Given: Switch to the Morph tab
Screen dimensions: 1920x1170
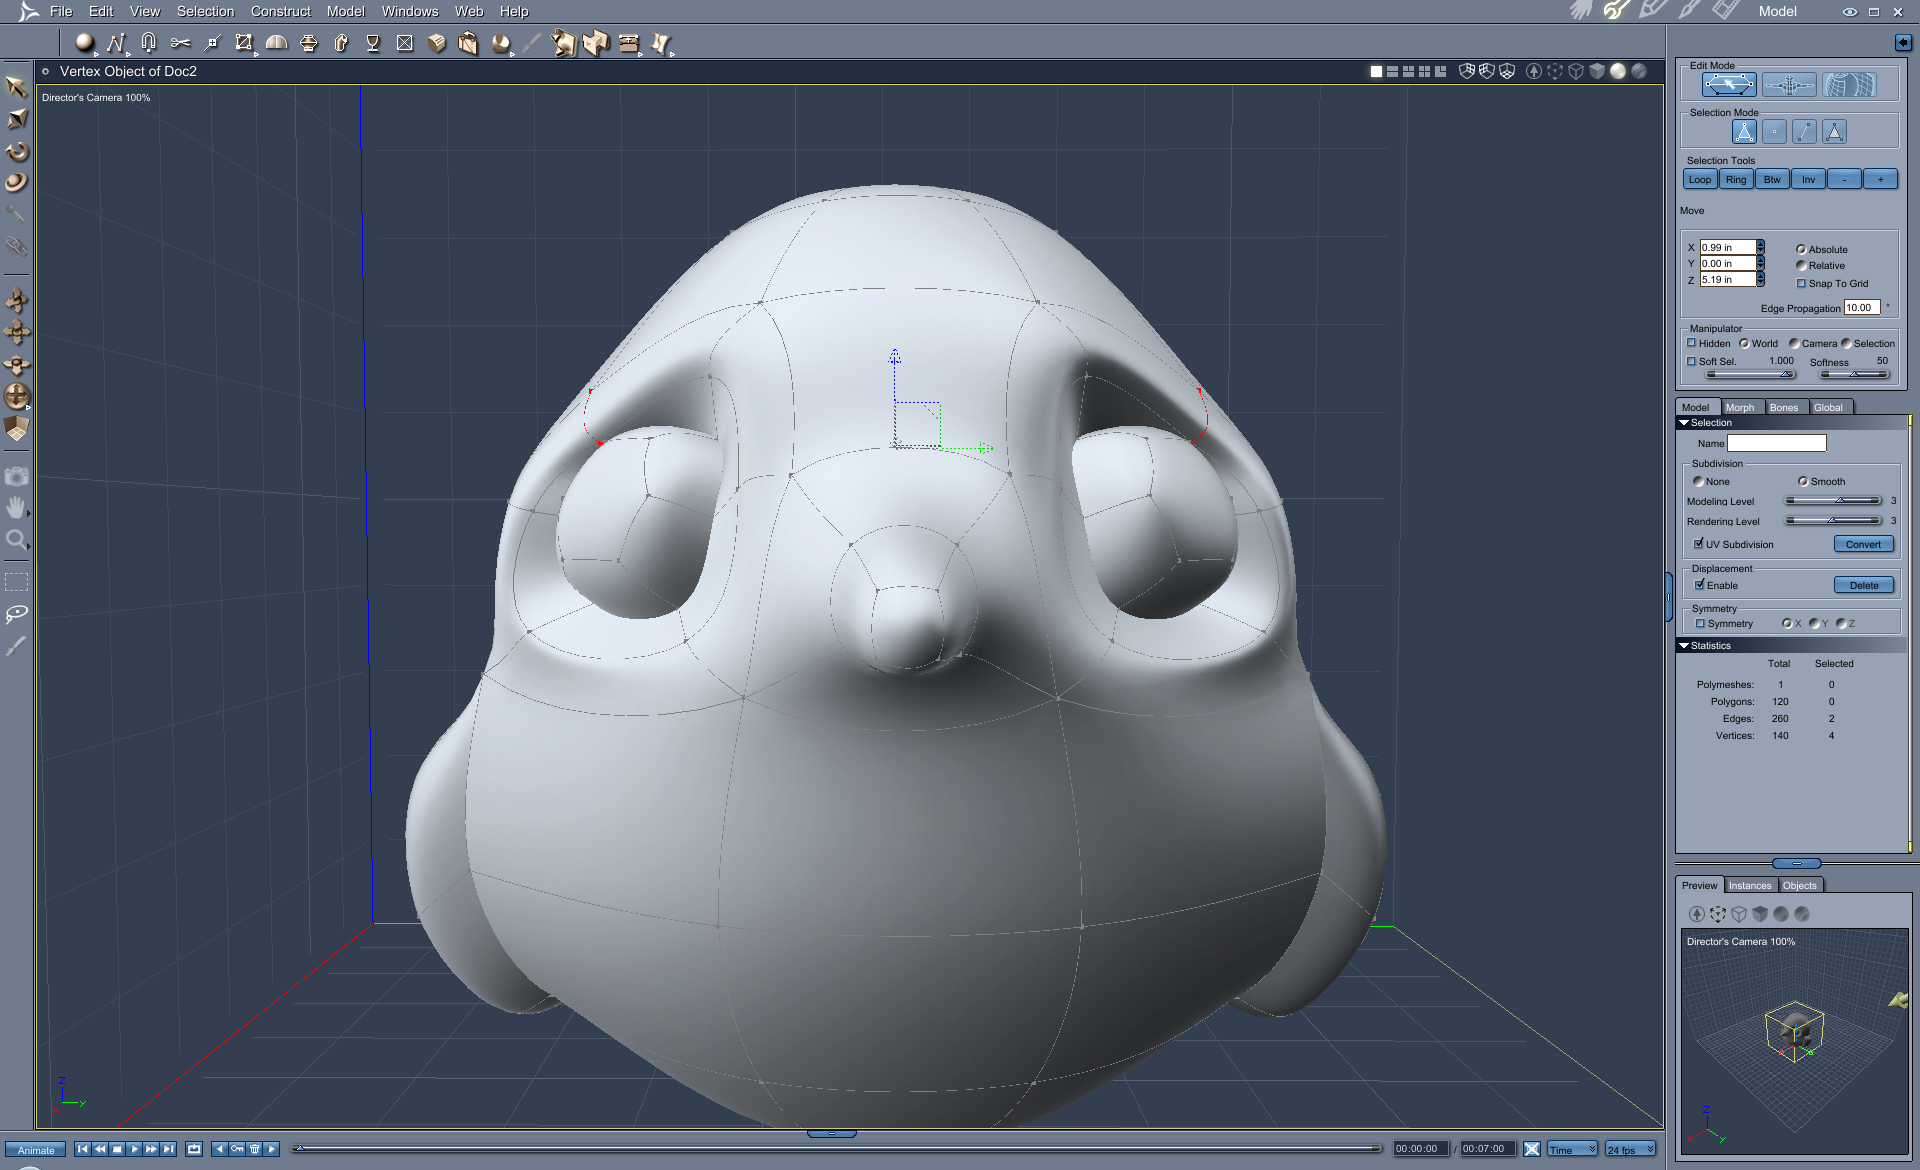Looking at the screenshot, I should coord(1739,407).
